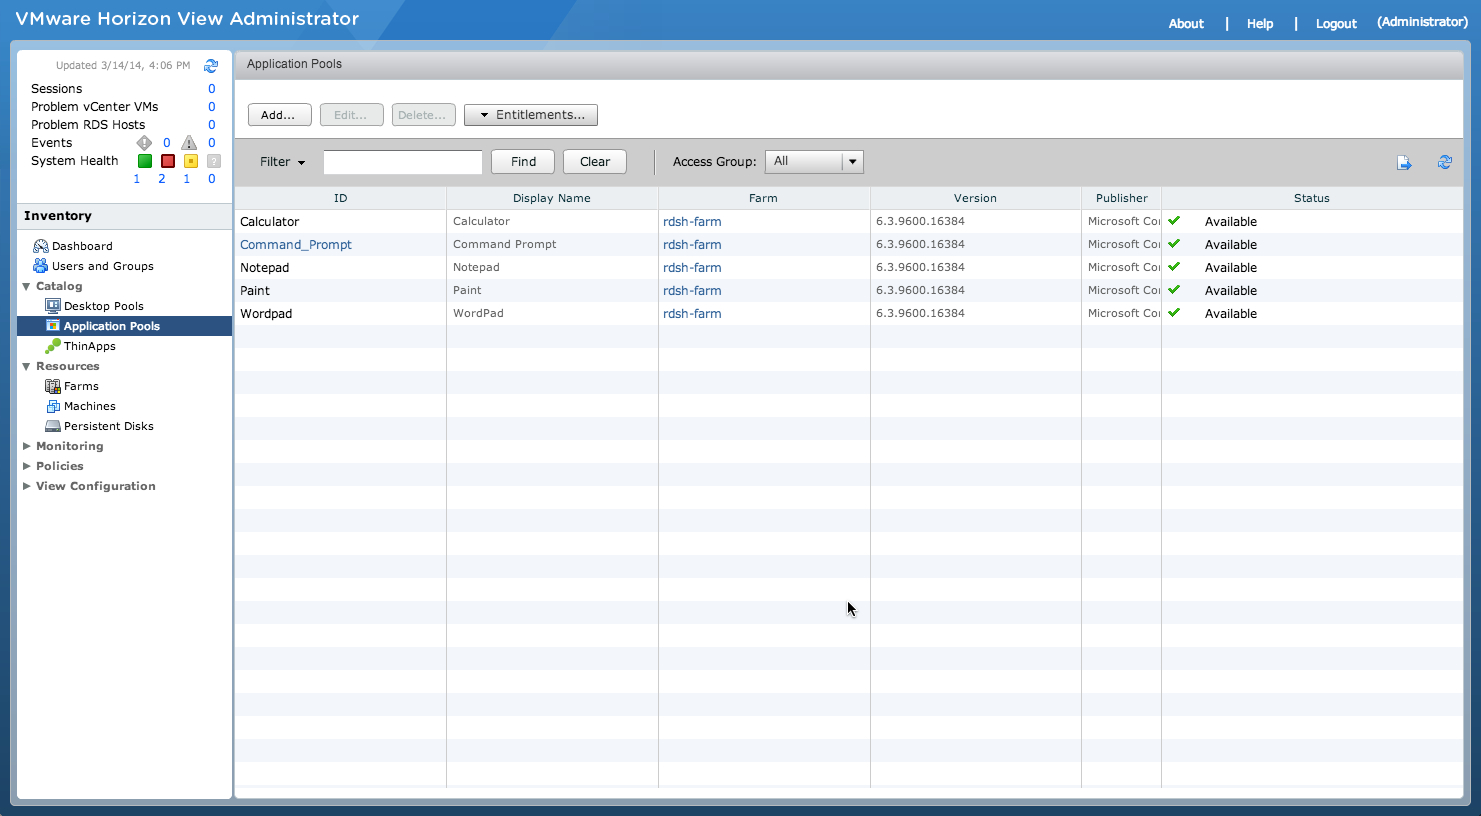Refresh the Application Pools table
1481x816 pixels.
[1444, 162]
